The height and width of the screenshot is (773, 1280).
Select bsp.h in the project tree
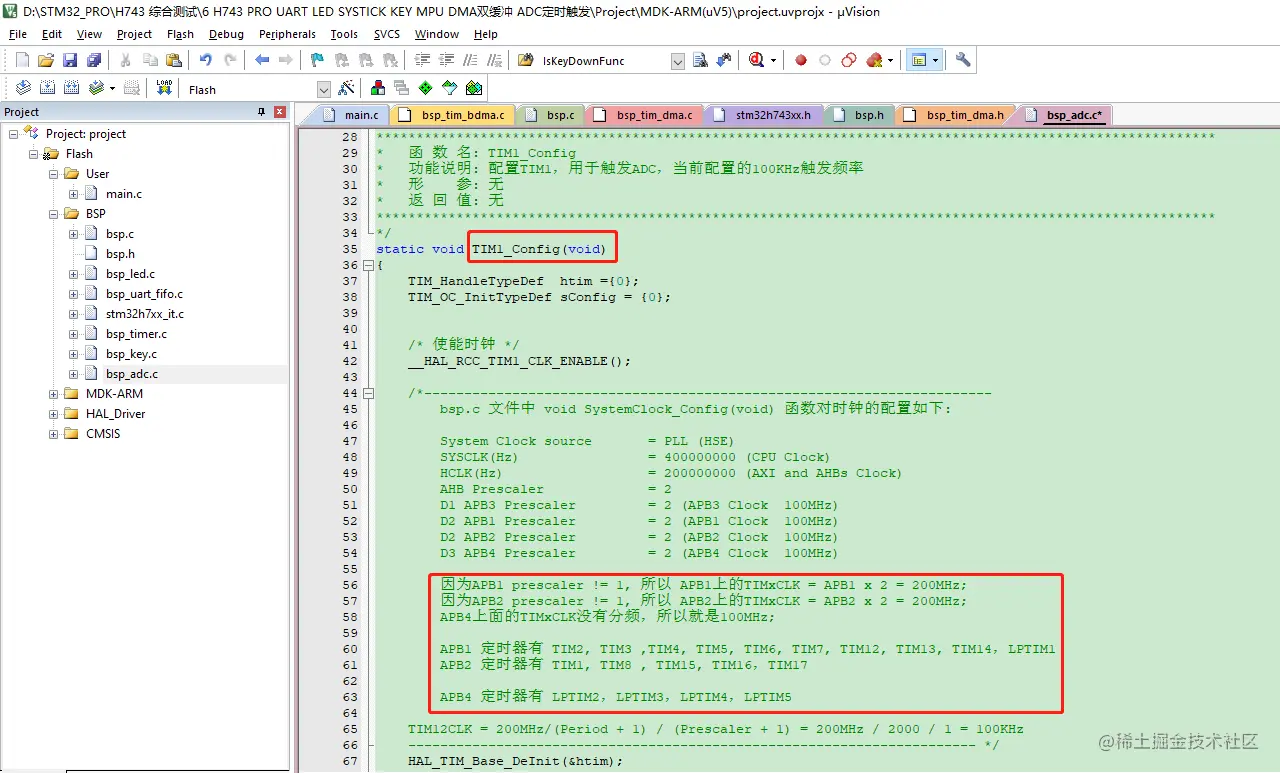120,254
